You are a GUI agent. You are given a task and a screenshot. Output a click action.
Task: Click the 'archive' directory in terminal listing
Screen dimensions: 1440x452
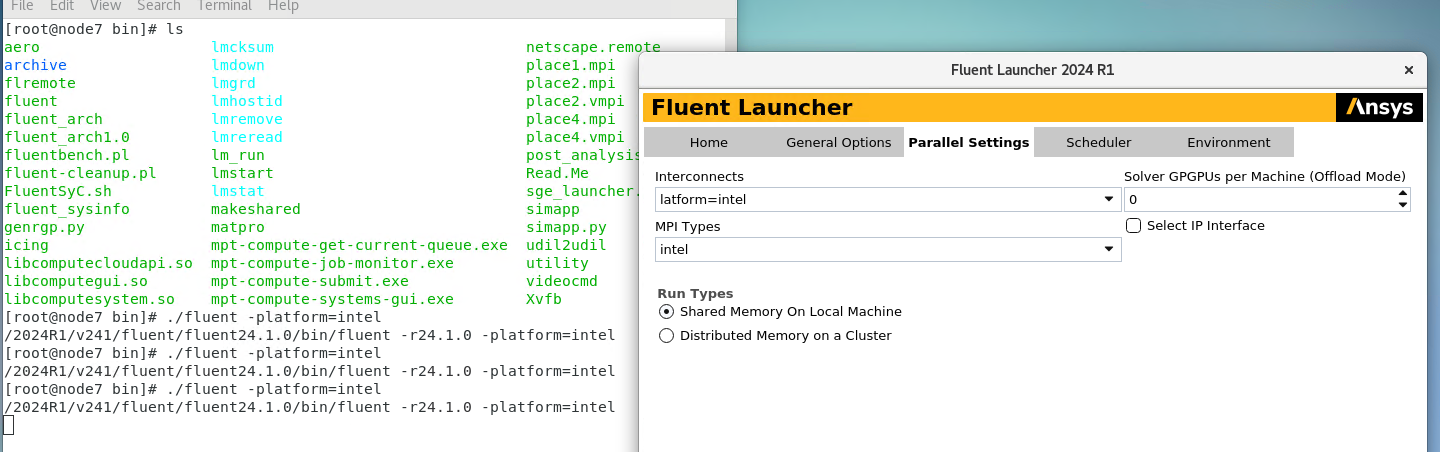point(36,65)
